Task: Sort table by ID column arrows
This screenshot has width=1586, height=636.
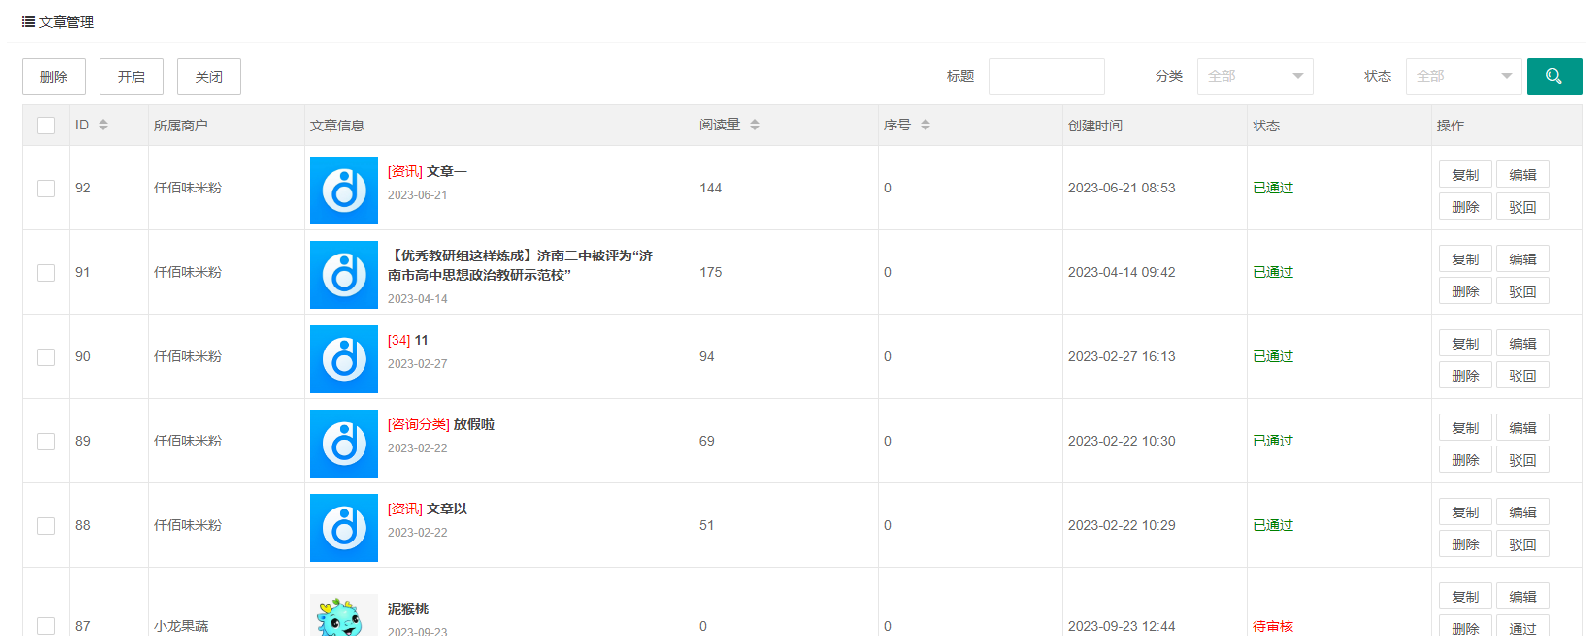Action: 103,125
